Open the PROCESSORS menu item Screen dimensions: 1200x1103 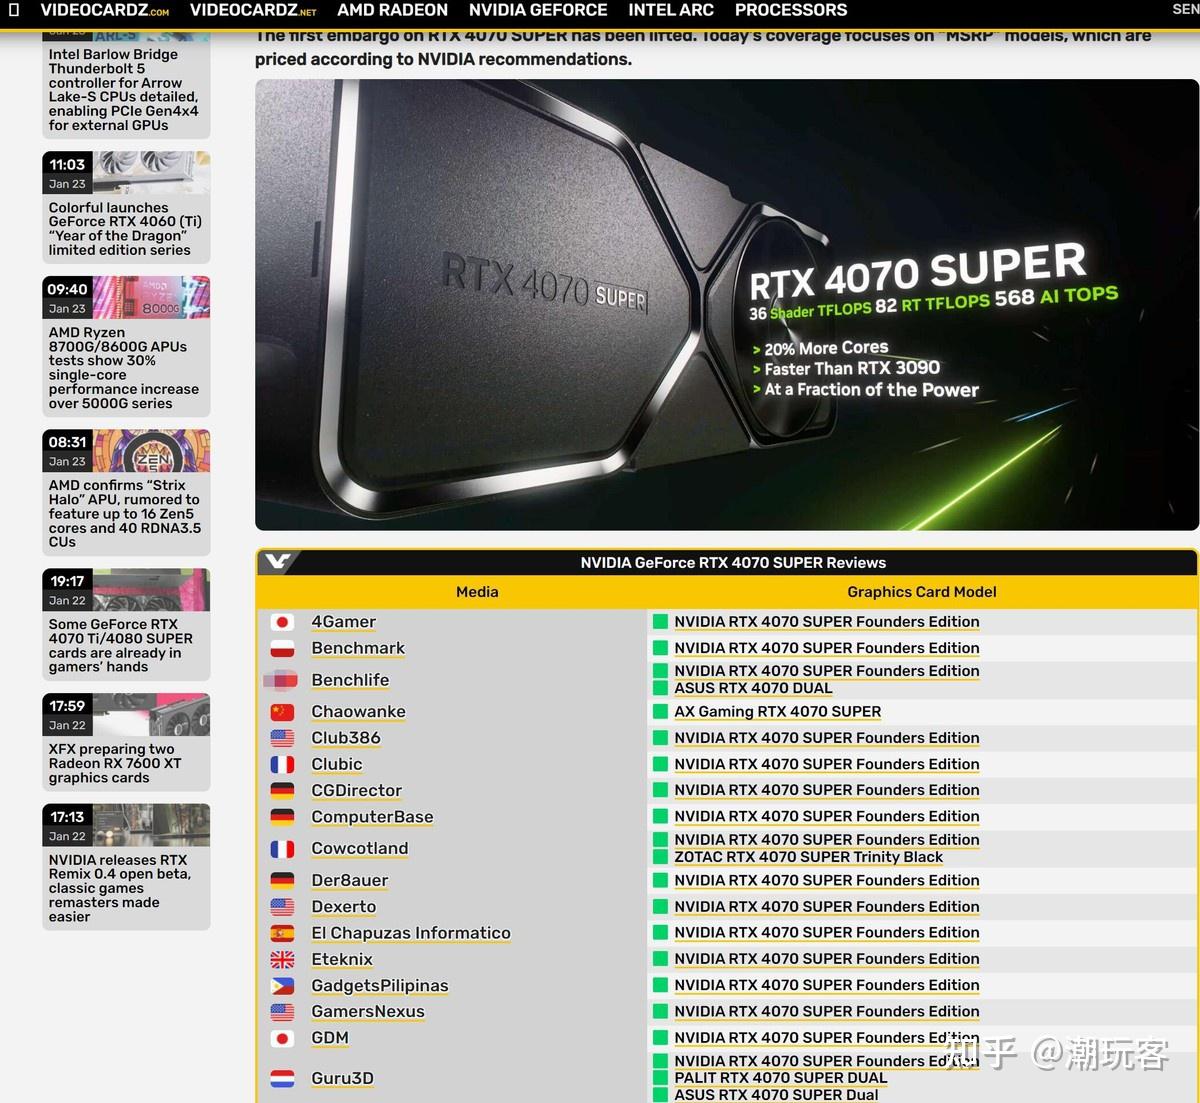[x=791, y=11]
